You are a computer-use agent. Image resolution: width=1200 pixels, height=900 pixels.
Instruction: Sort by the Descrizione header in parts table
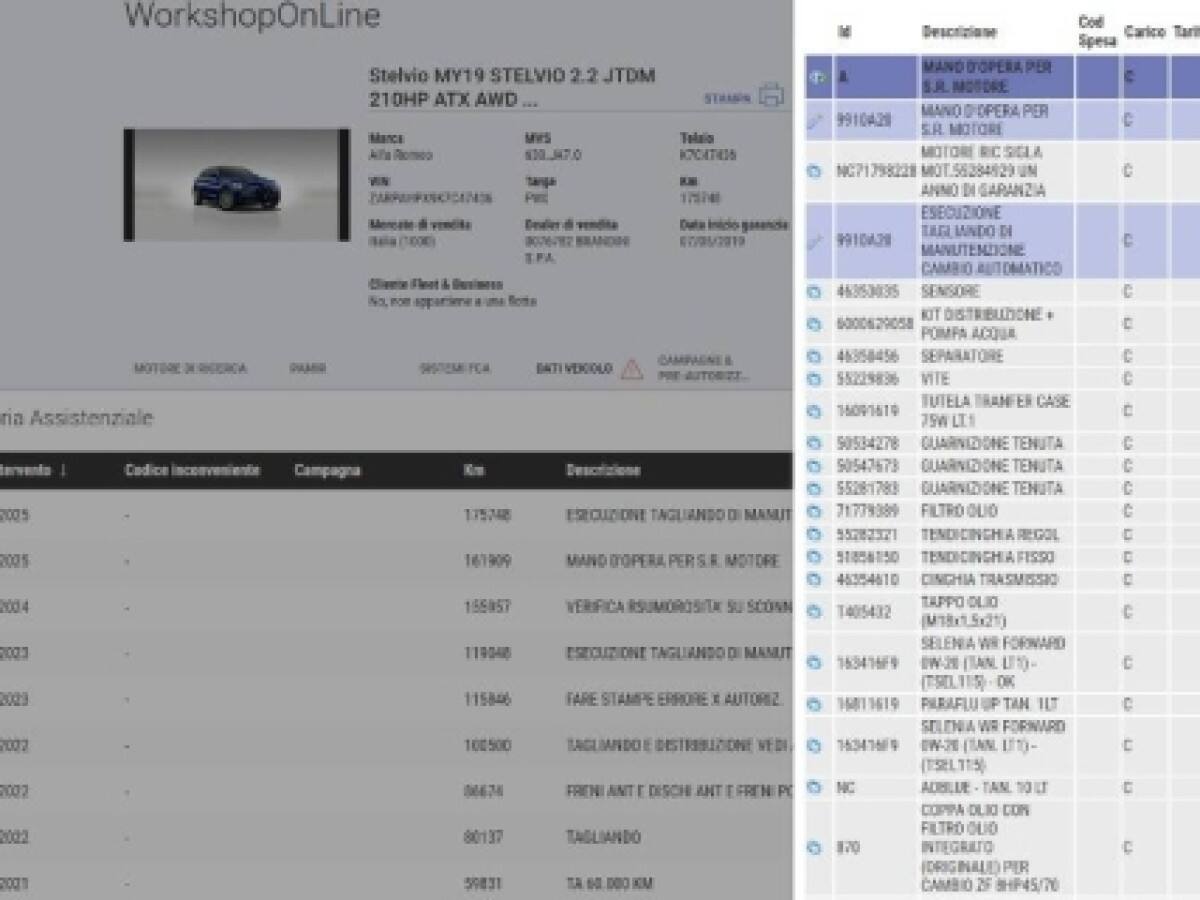pyautogui.click(x=958, y=32)
